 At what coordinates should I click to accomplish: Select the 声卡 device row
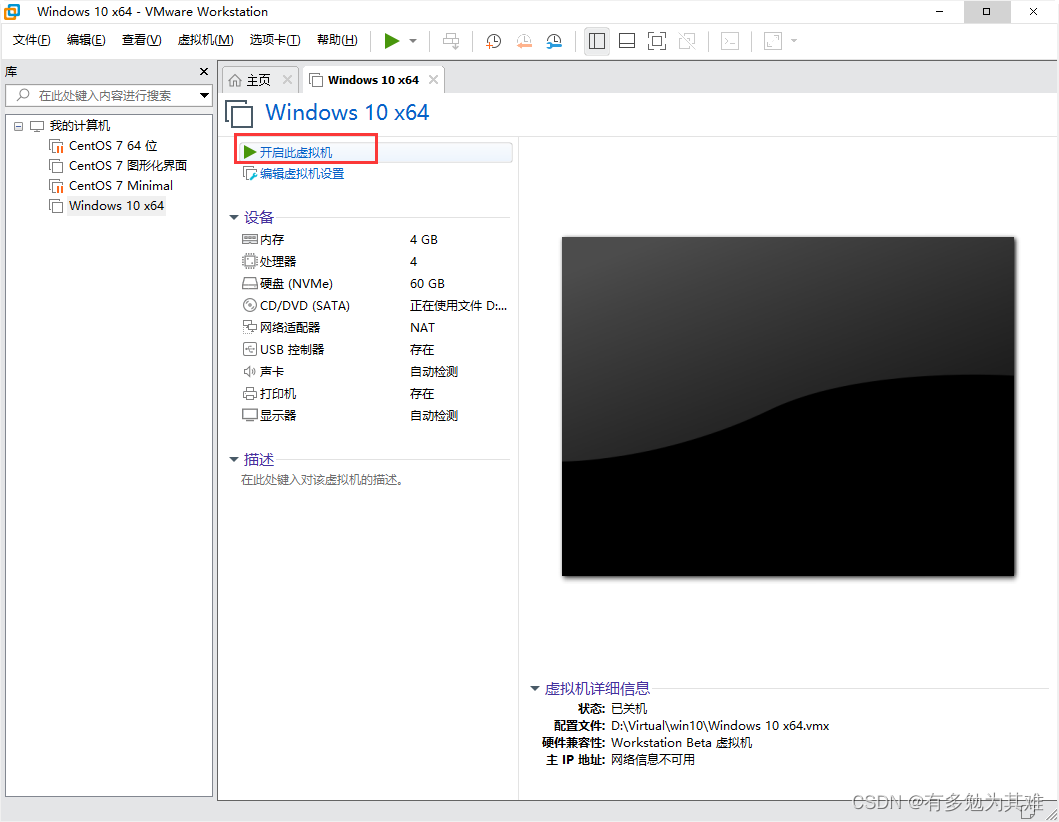click(x=375, y=371)
